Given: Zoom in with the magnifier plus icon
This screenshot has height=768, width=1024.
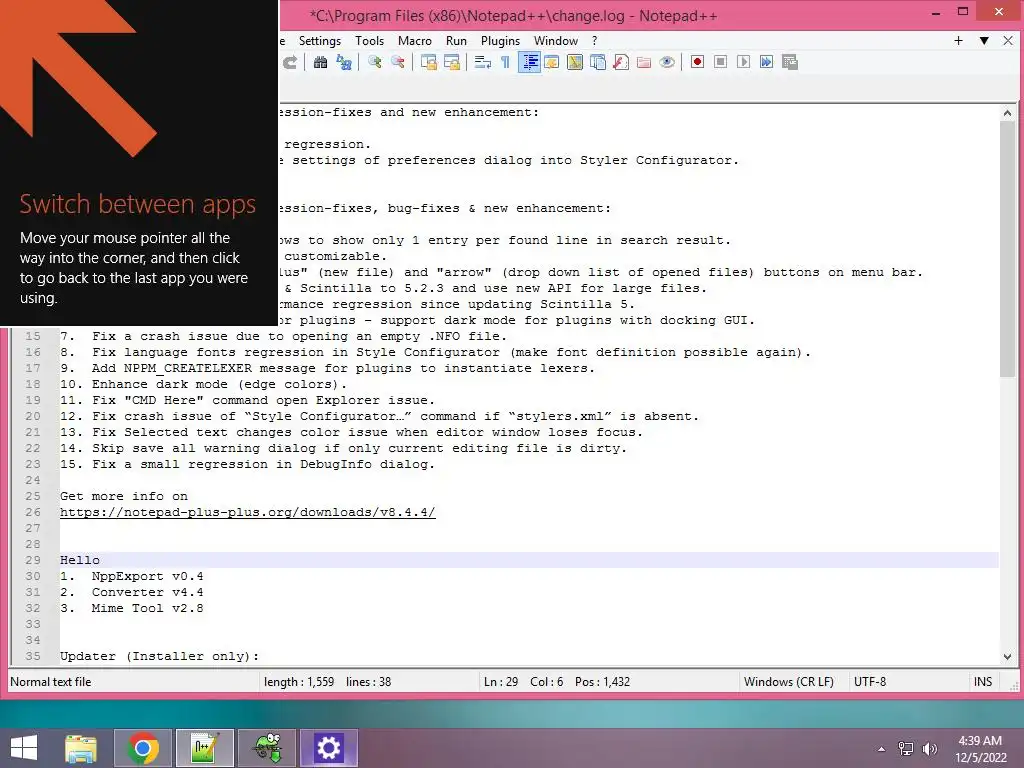Looking at the screenshot, I should click(374, 62).
